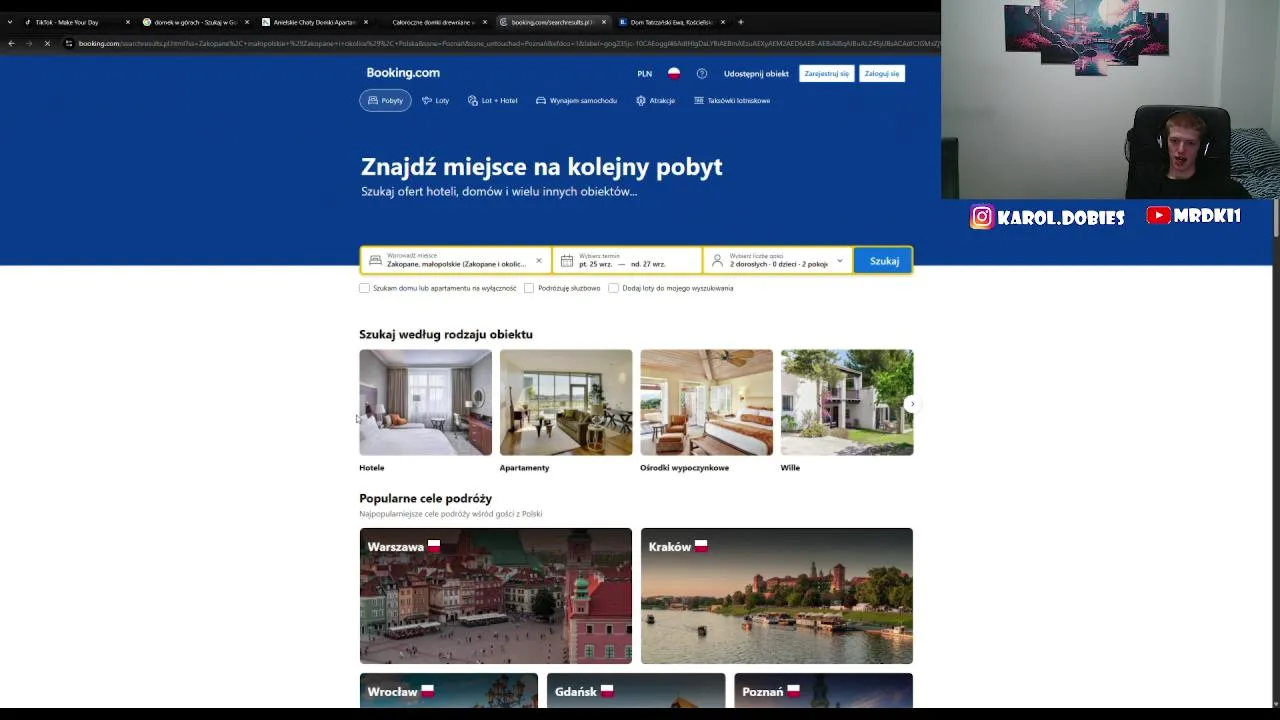This screenshot has height=720, width=1280.
Task: Open the Kraków destination card
Action: 777,596
